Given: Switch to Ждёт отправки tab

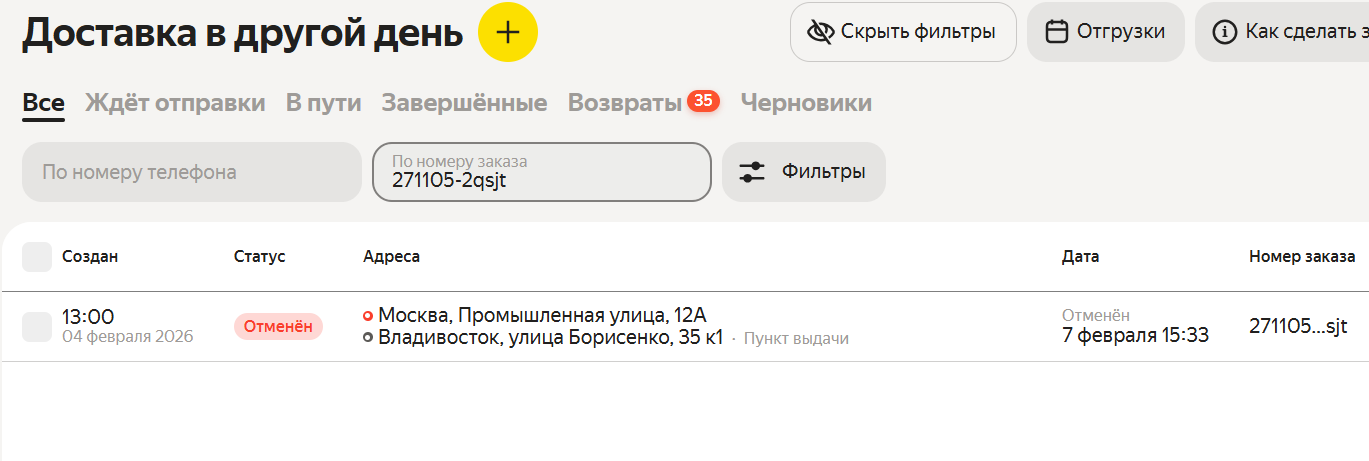Looking at the screenshot, I should click(x=175, y=103).
